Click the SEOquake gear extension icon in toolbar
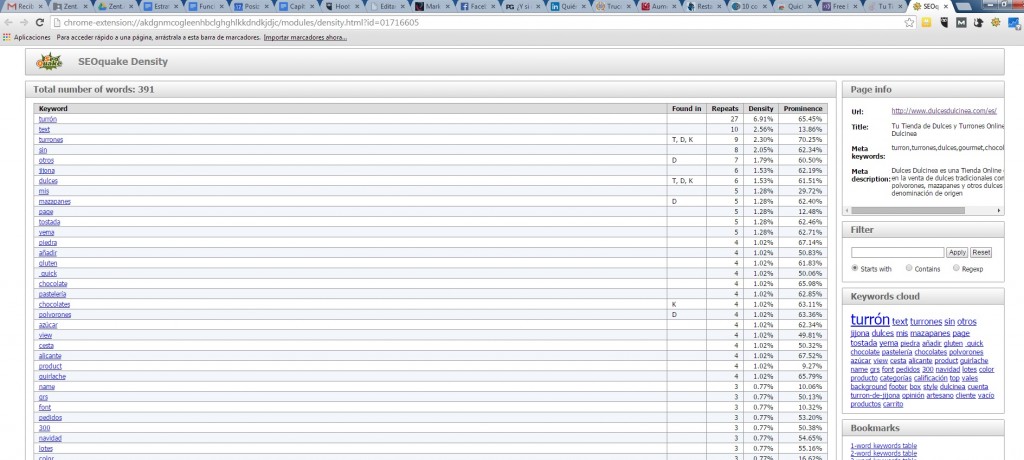1024x460 pixels. [996, 22]
